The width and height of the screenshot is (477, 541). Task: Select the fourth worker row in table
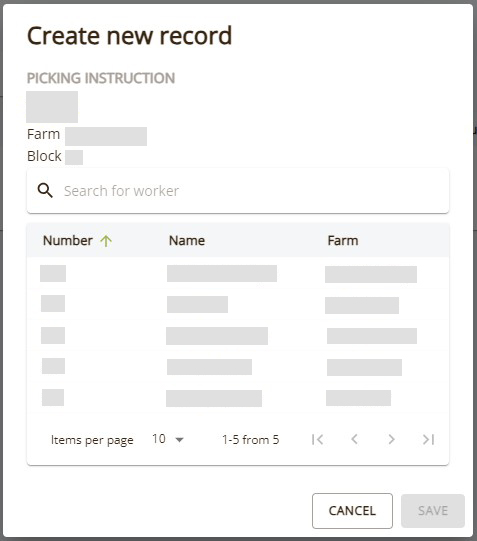click(238, 366)
